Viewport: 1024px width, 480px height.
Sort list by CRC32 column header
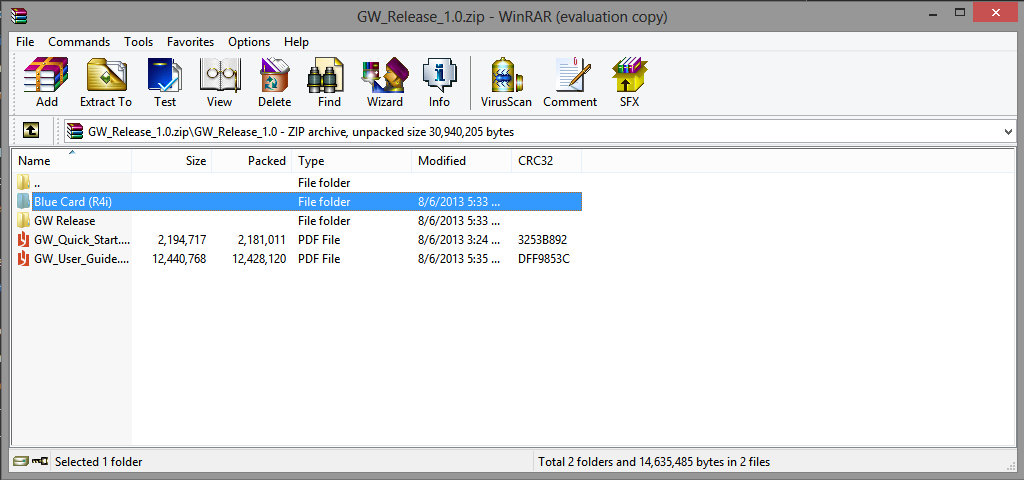(547, 161)
